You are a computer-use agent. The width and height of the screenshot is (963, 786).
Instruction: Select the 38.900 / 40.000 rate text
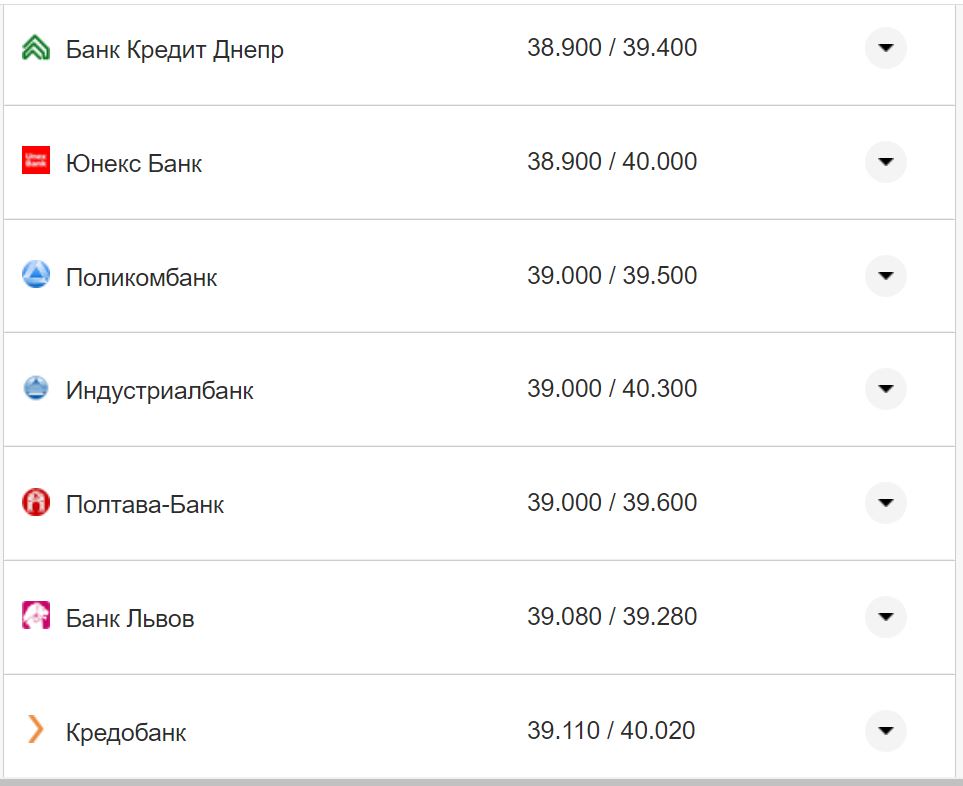pyautogui.click(x=613, y=162)
